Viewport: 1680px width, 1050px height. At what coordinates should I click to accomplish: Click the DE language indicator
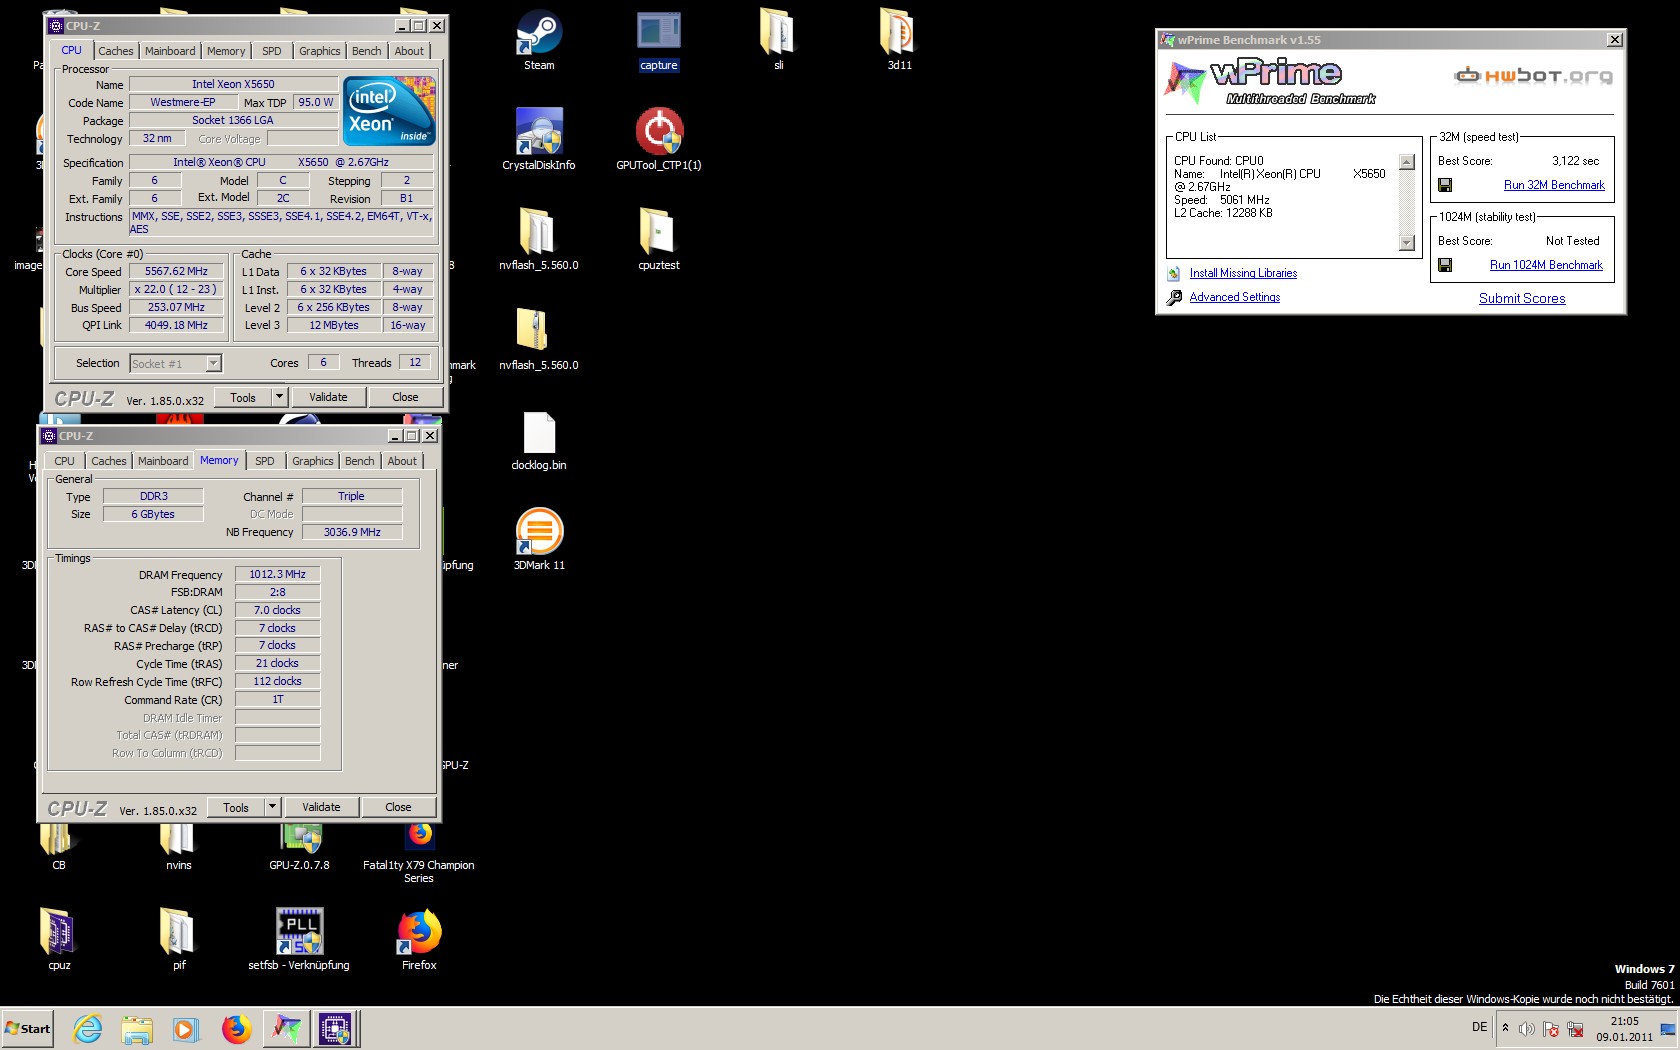1479,1027
